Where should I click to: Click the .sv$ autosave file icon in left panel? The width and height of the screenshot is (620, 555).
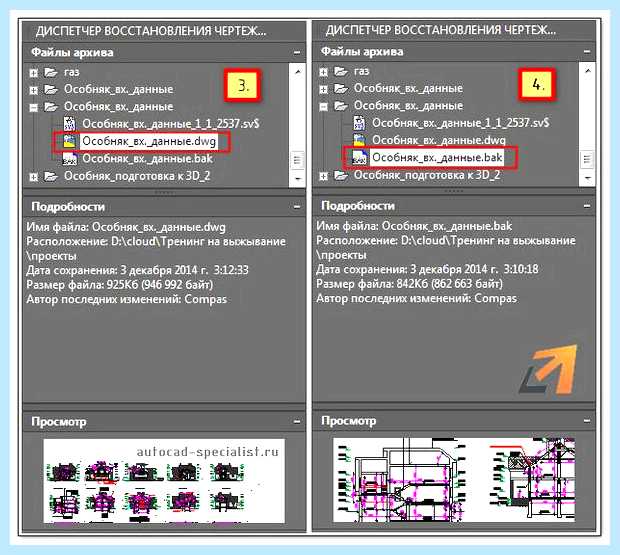coord(70,124)
